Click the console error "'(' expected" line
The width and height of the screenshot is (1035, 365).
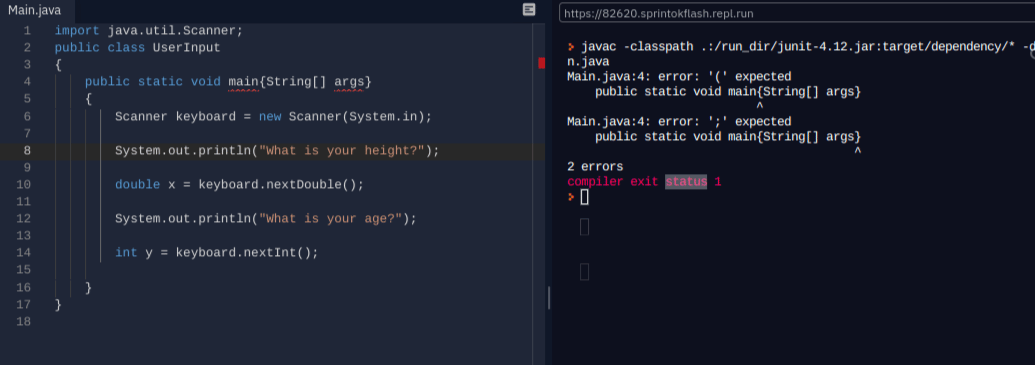(679, 77)
